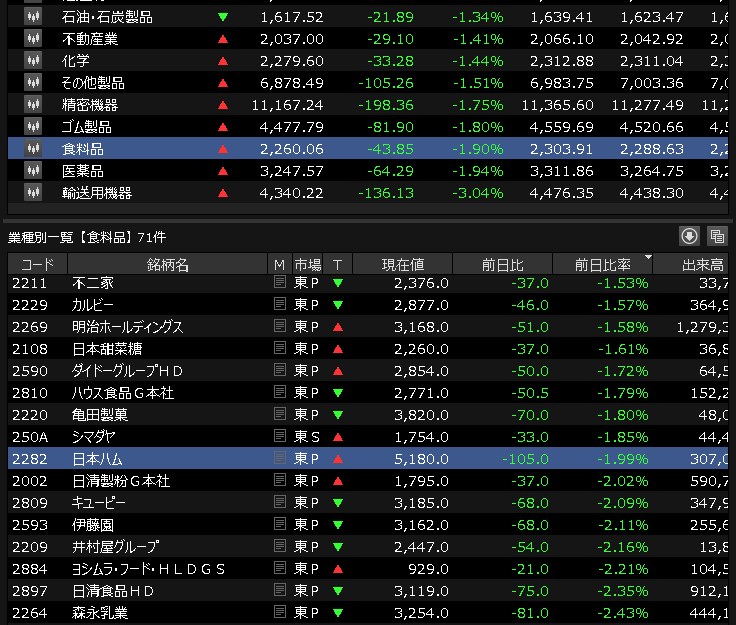736x625 pixels.
Task: Select stock code 250A
Action: (30, 437)
